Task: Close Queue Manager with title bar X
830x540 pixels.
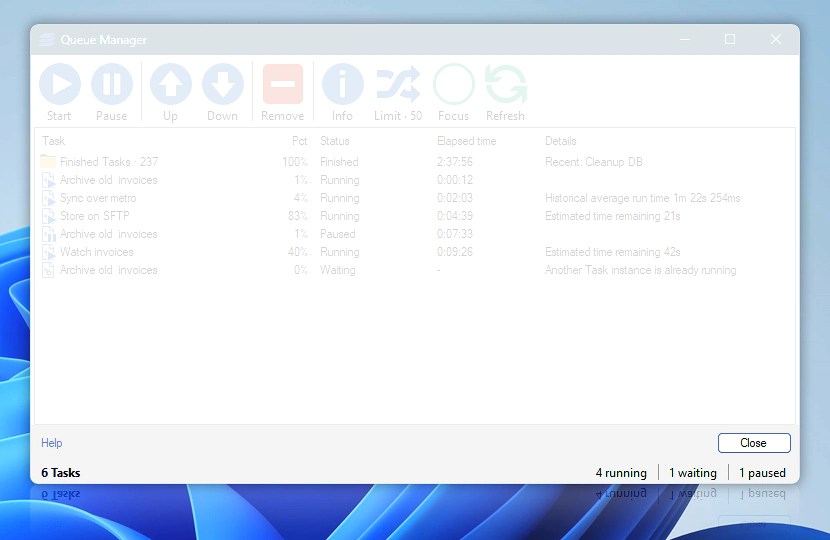Action: coord(776,39)
